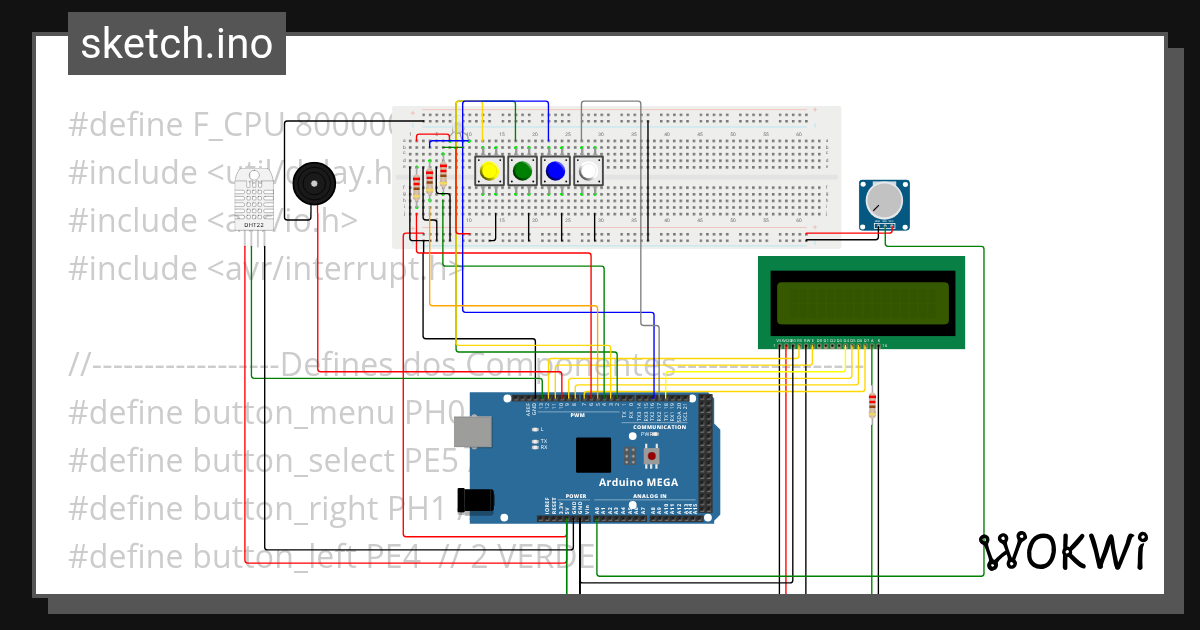Click the USB connector on the Arduino
Image resolution: width=1200 pixels, height=630 pixels.
click(472, 432)
